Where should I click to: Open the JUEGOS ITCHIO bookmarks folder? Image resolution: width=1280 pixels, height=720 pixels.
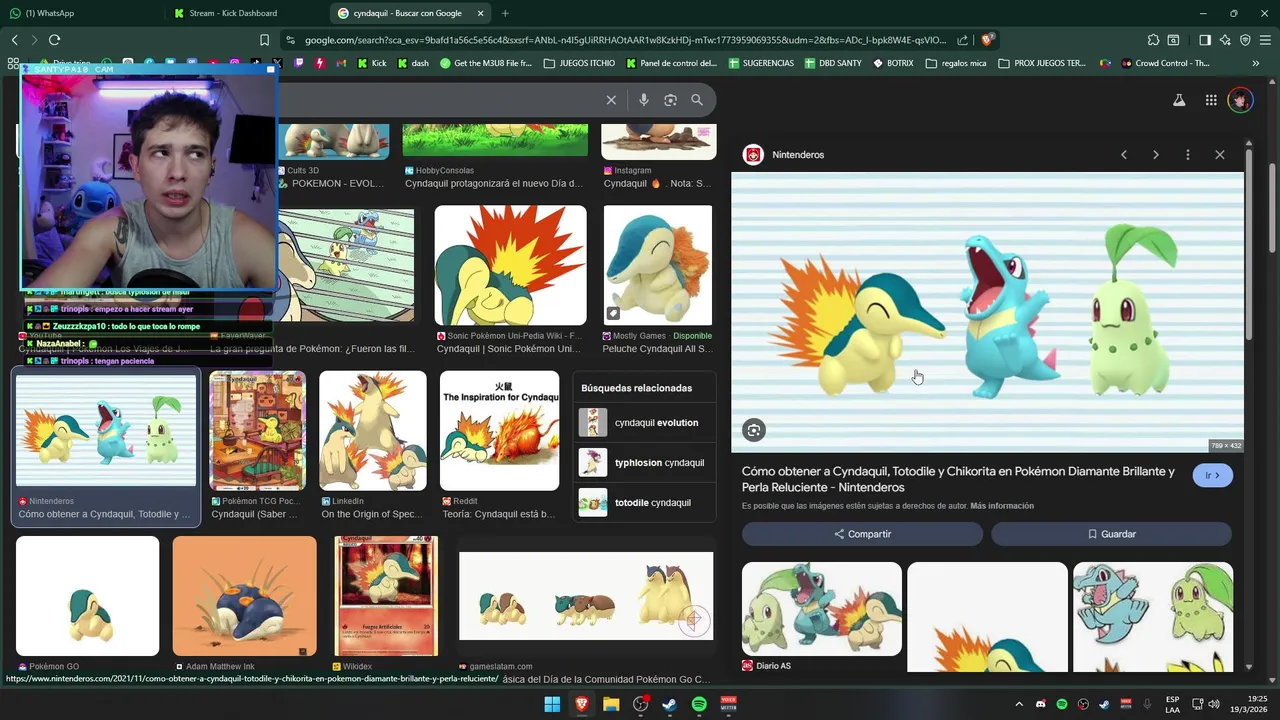tap(579, 63)
